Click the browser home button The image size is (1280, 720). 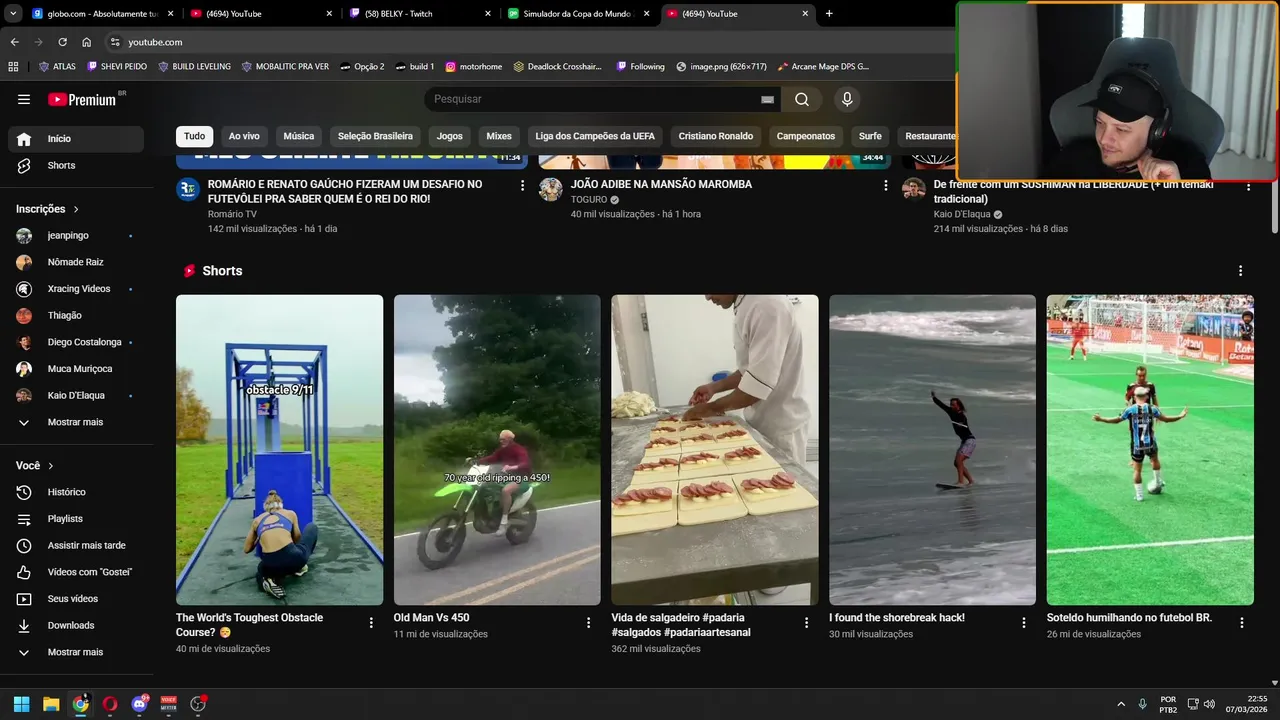click(x=87, y=42)
